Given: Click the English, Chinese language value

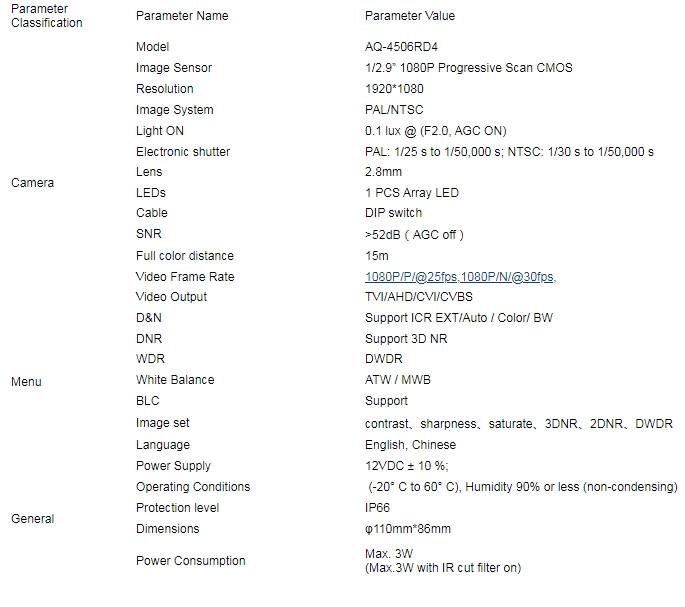Looking at the screenshot, I should (x=410, y=445).
